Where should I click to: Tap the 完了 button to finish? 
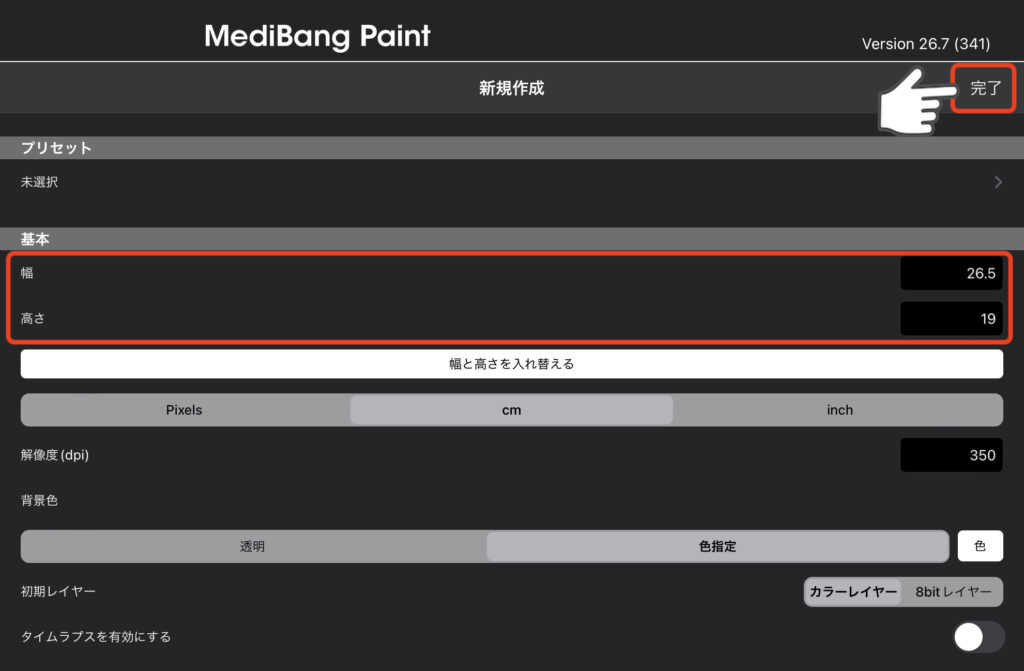(985, 88)
